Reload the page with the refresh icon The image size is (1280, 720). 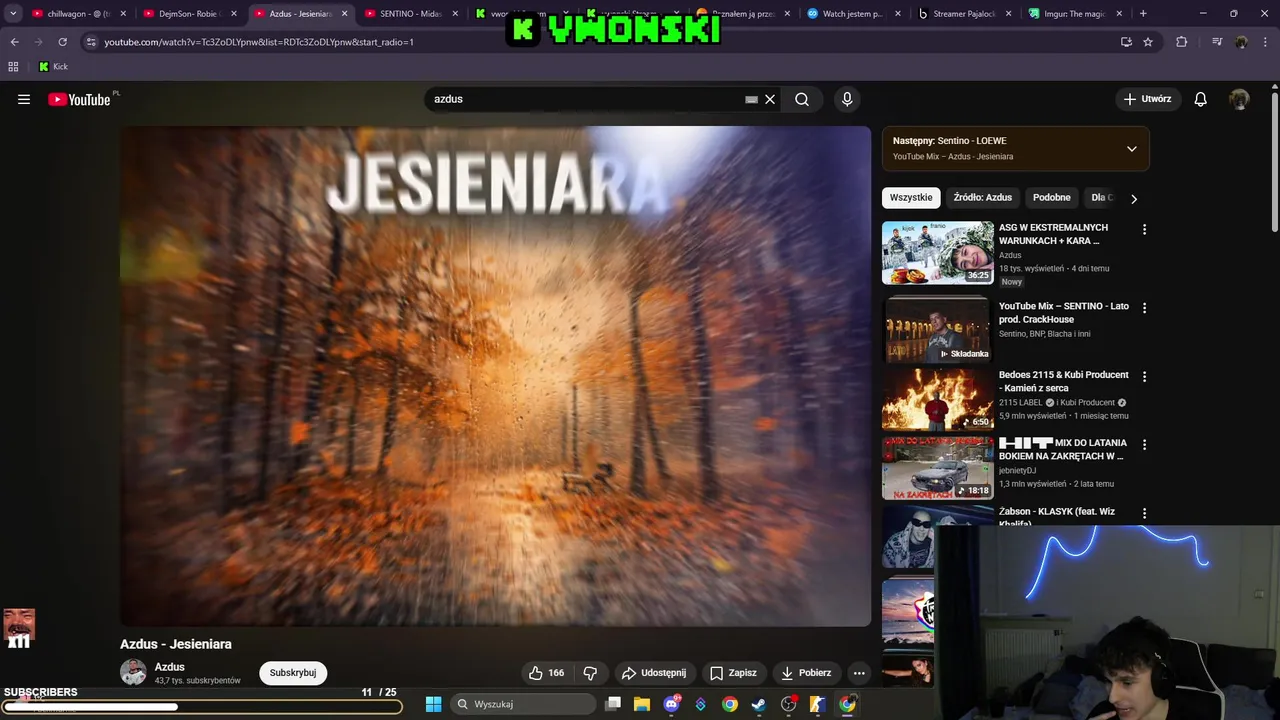pyautogui.click(x=62, y=42)
